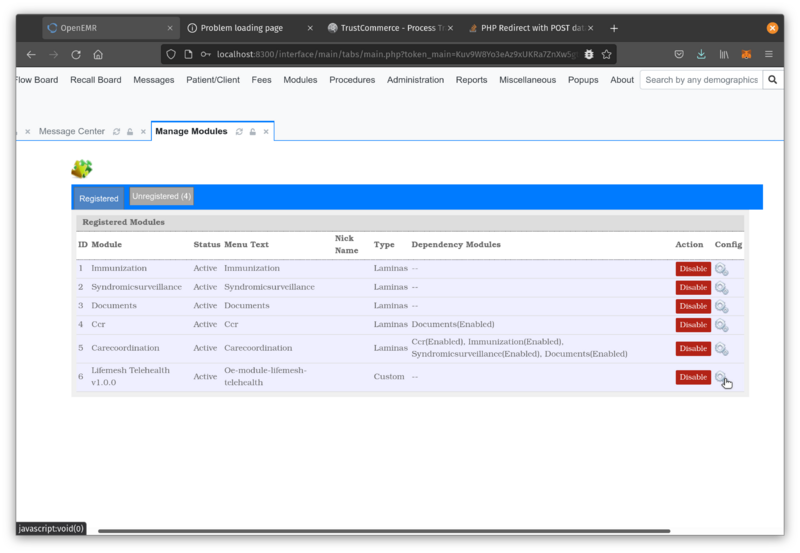Toggle lock on Message Center tab
The width and height of the screenshot is (800, 553).
coord(130,131)
